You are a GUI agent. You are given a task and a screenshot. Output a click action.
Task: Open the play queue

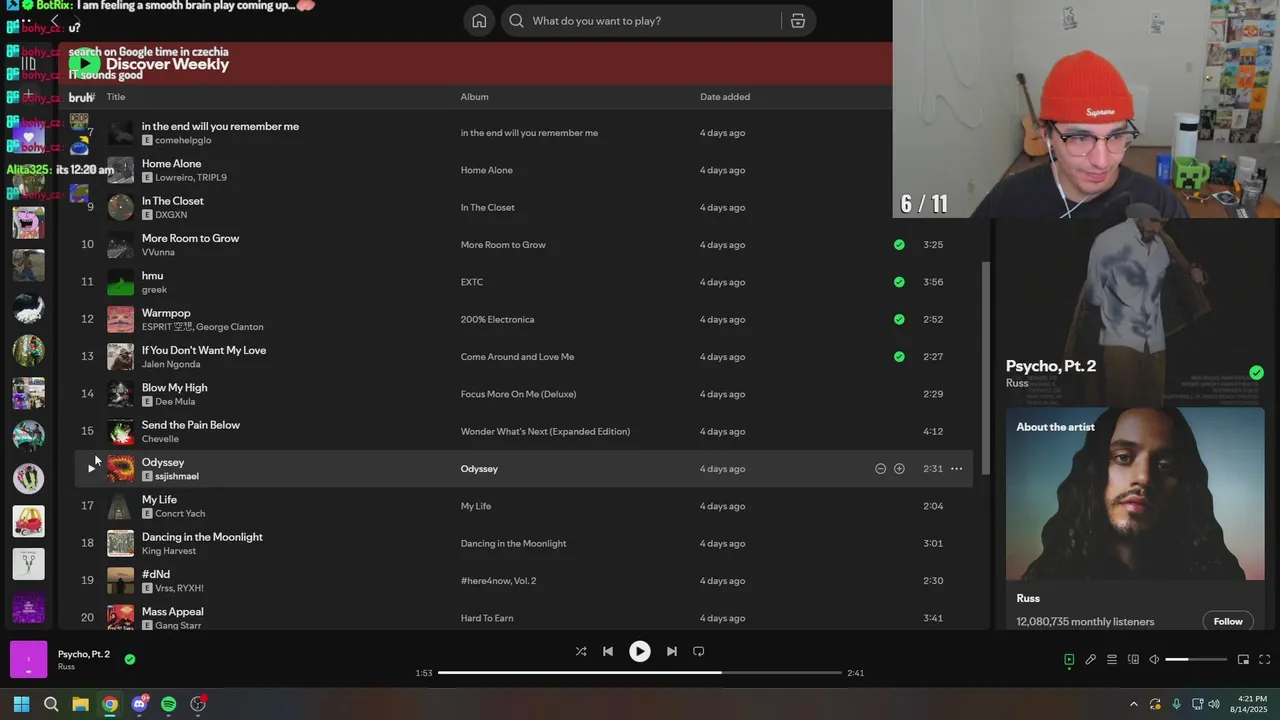[x=1112, y=660]
